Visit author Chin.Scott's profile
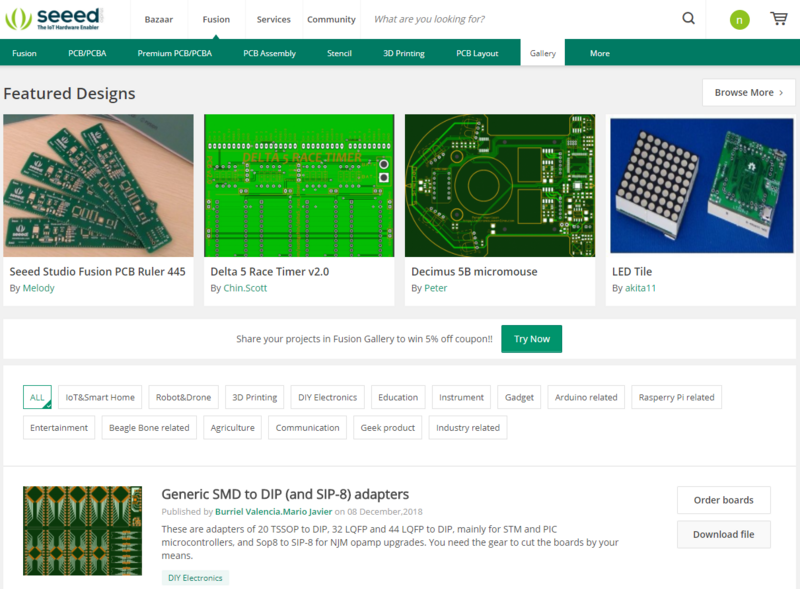800x589 pixels. 245,288
